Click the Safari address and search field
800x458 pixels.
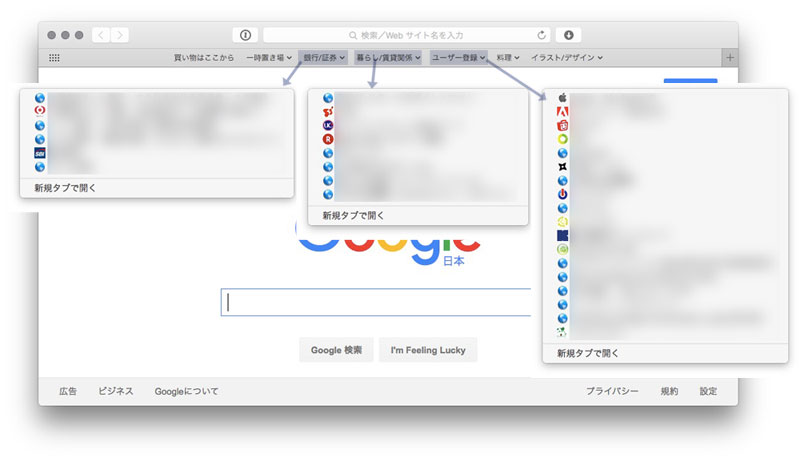(x=406, y=35)
